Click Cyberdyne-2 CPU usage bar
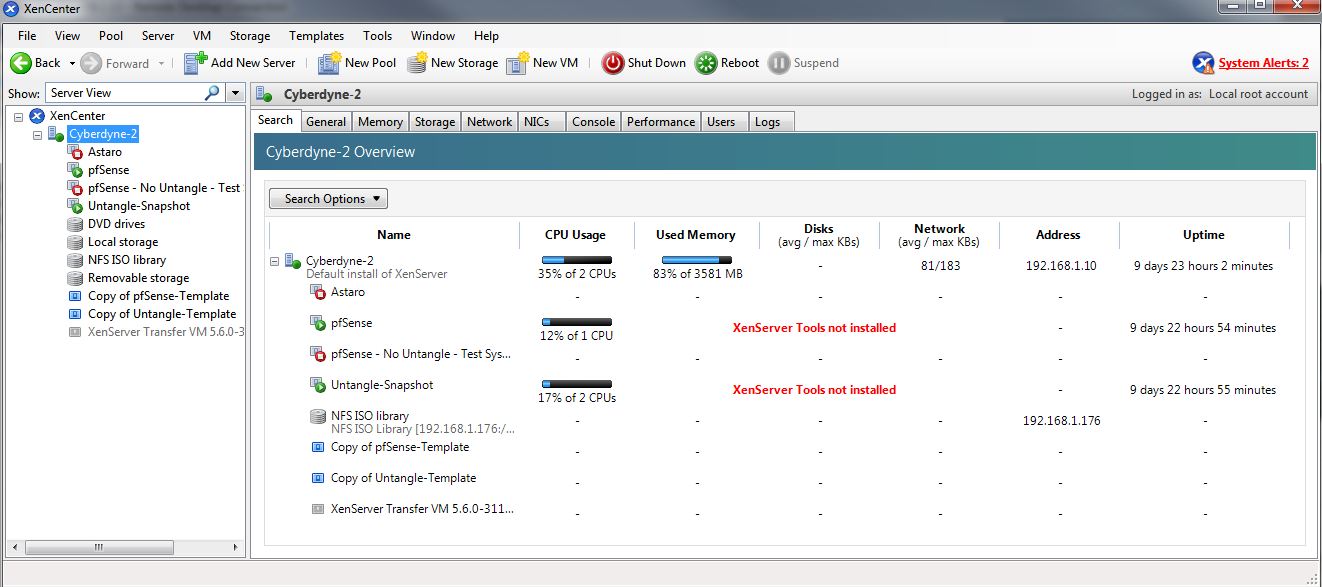The image size is (1322, 587). [x=577, y=260]
